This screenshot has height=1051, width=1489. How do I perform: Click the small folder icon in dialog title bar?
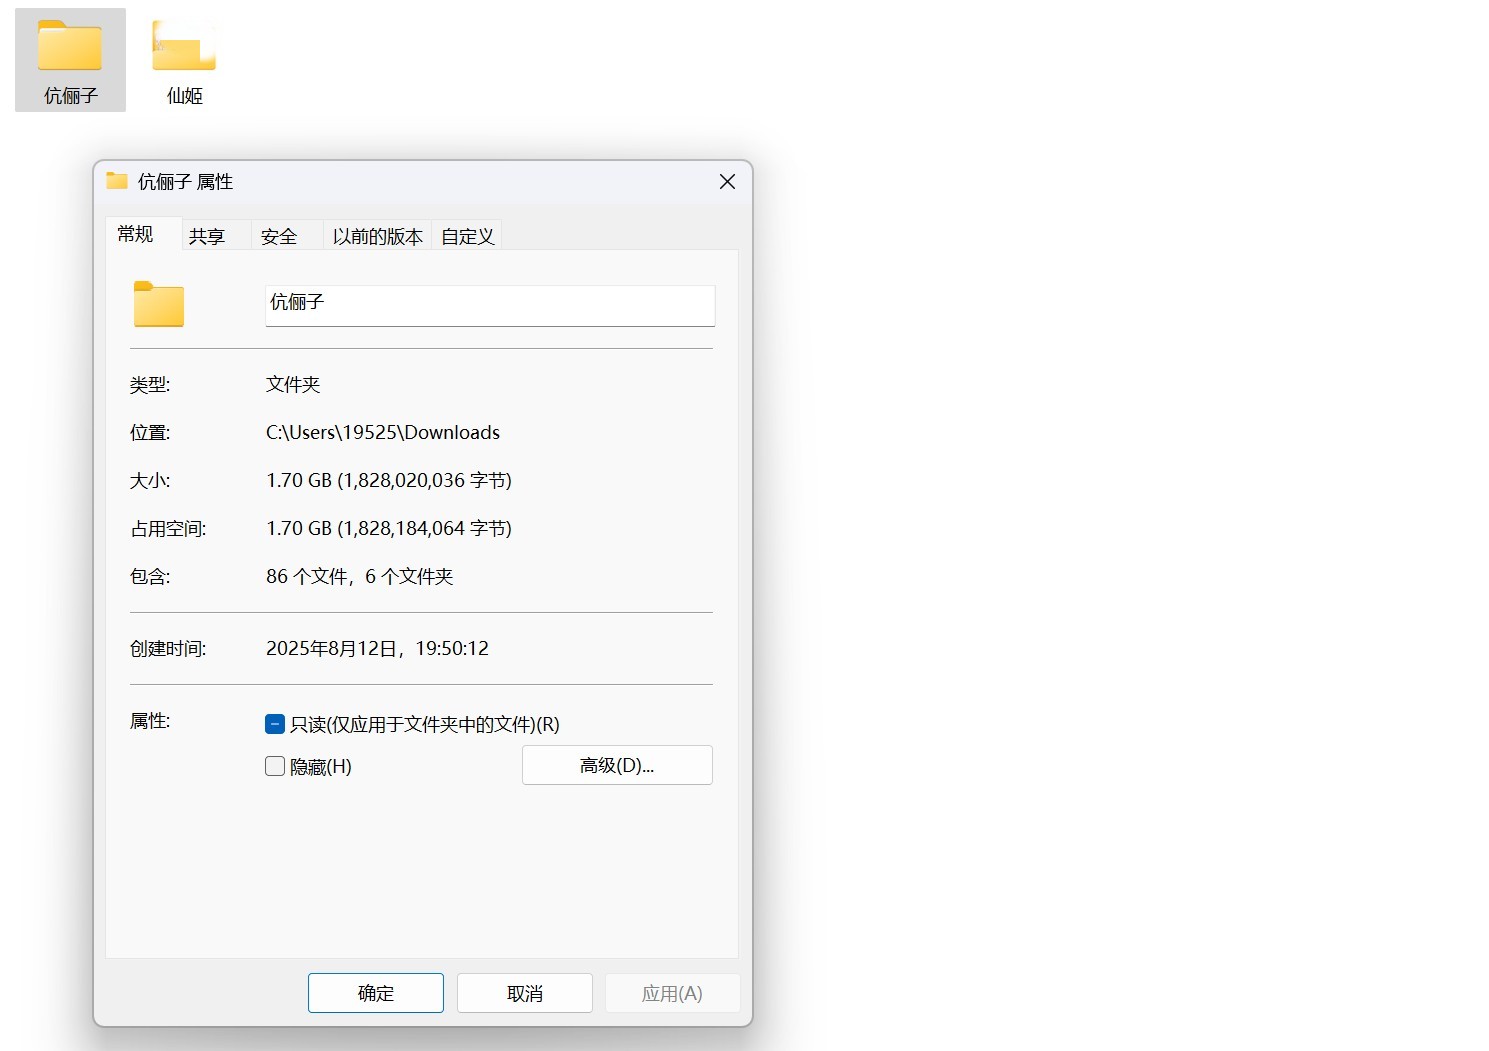click(115, 181)
